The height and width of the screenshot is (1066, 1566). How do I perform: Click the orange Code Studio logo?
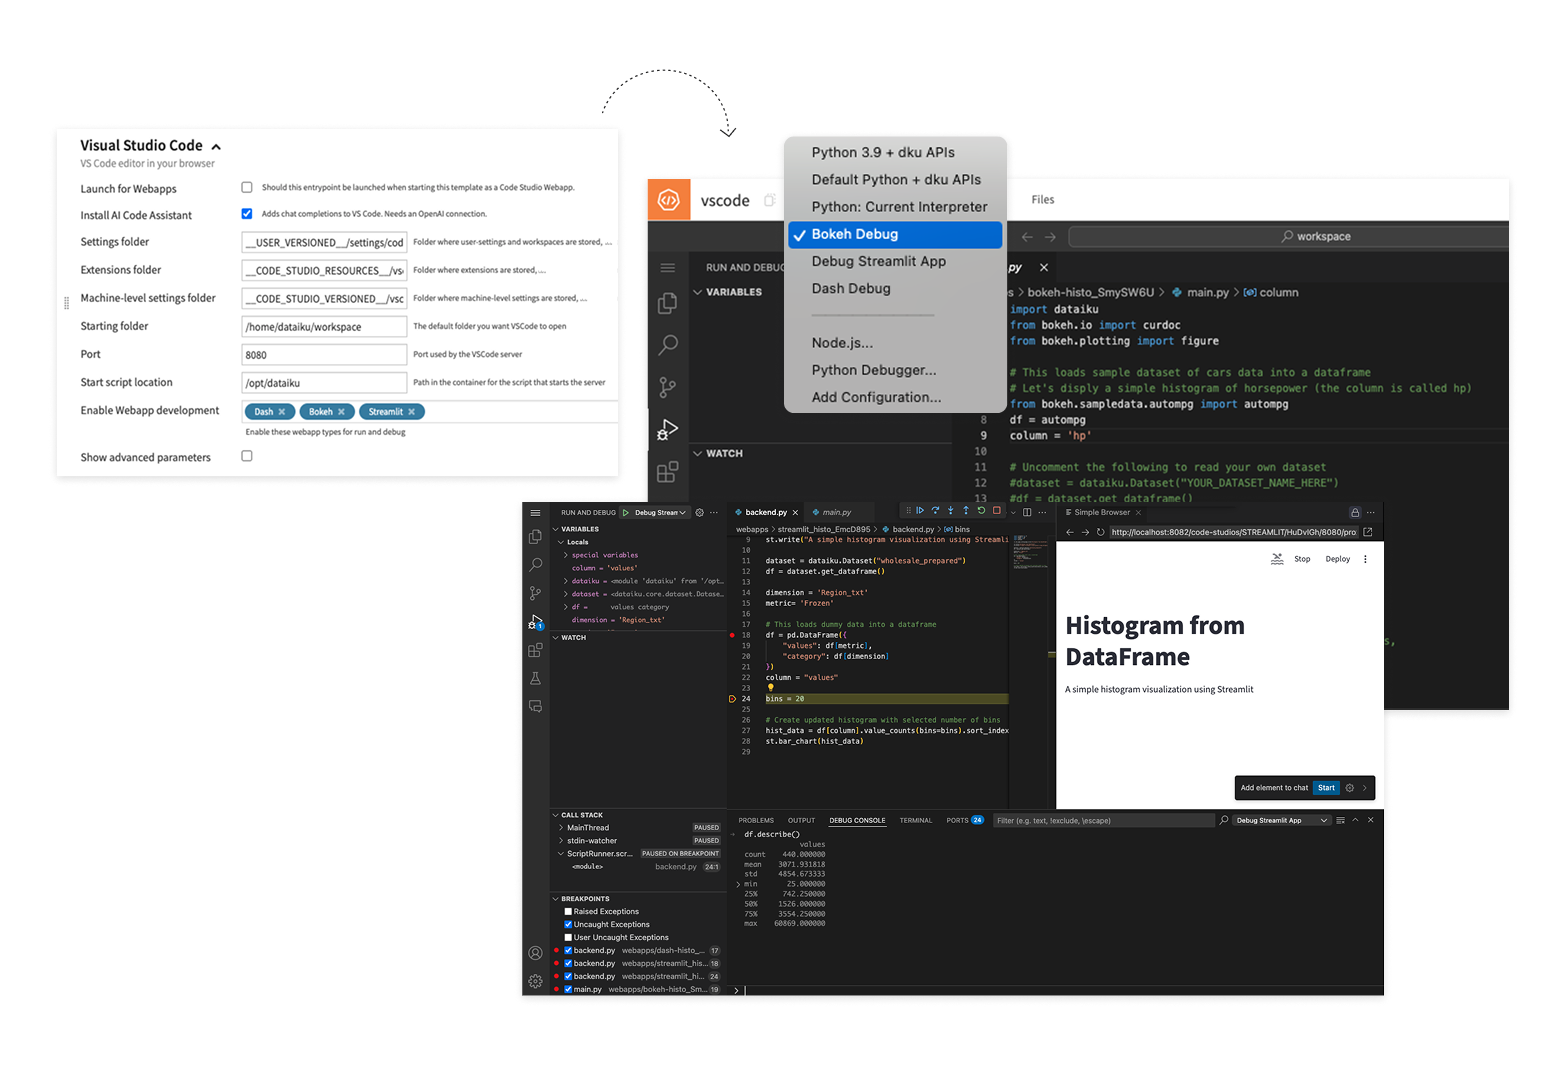pyautogui.click(x=669, y=200)
